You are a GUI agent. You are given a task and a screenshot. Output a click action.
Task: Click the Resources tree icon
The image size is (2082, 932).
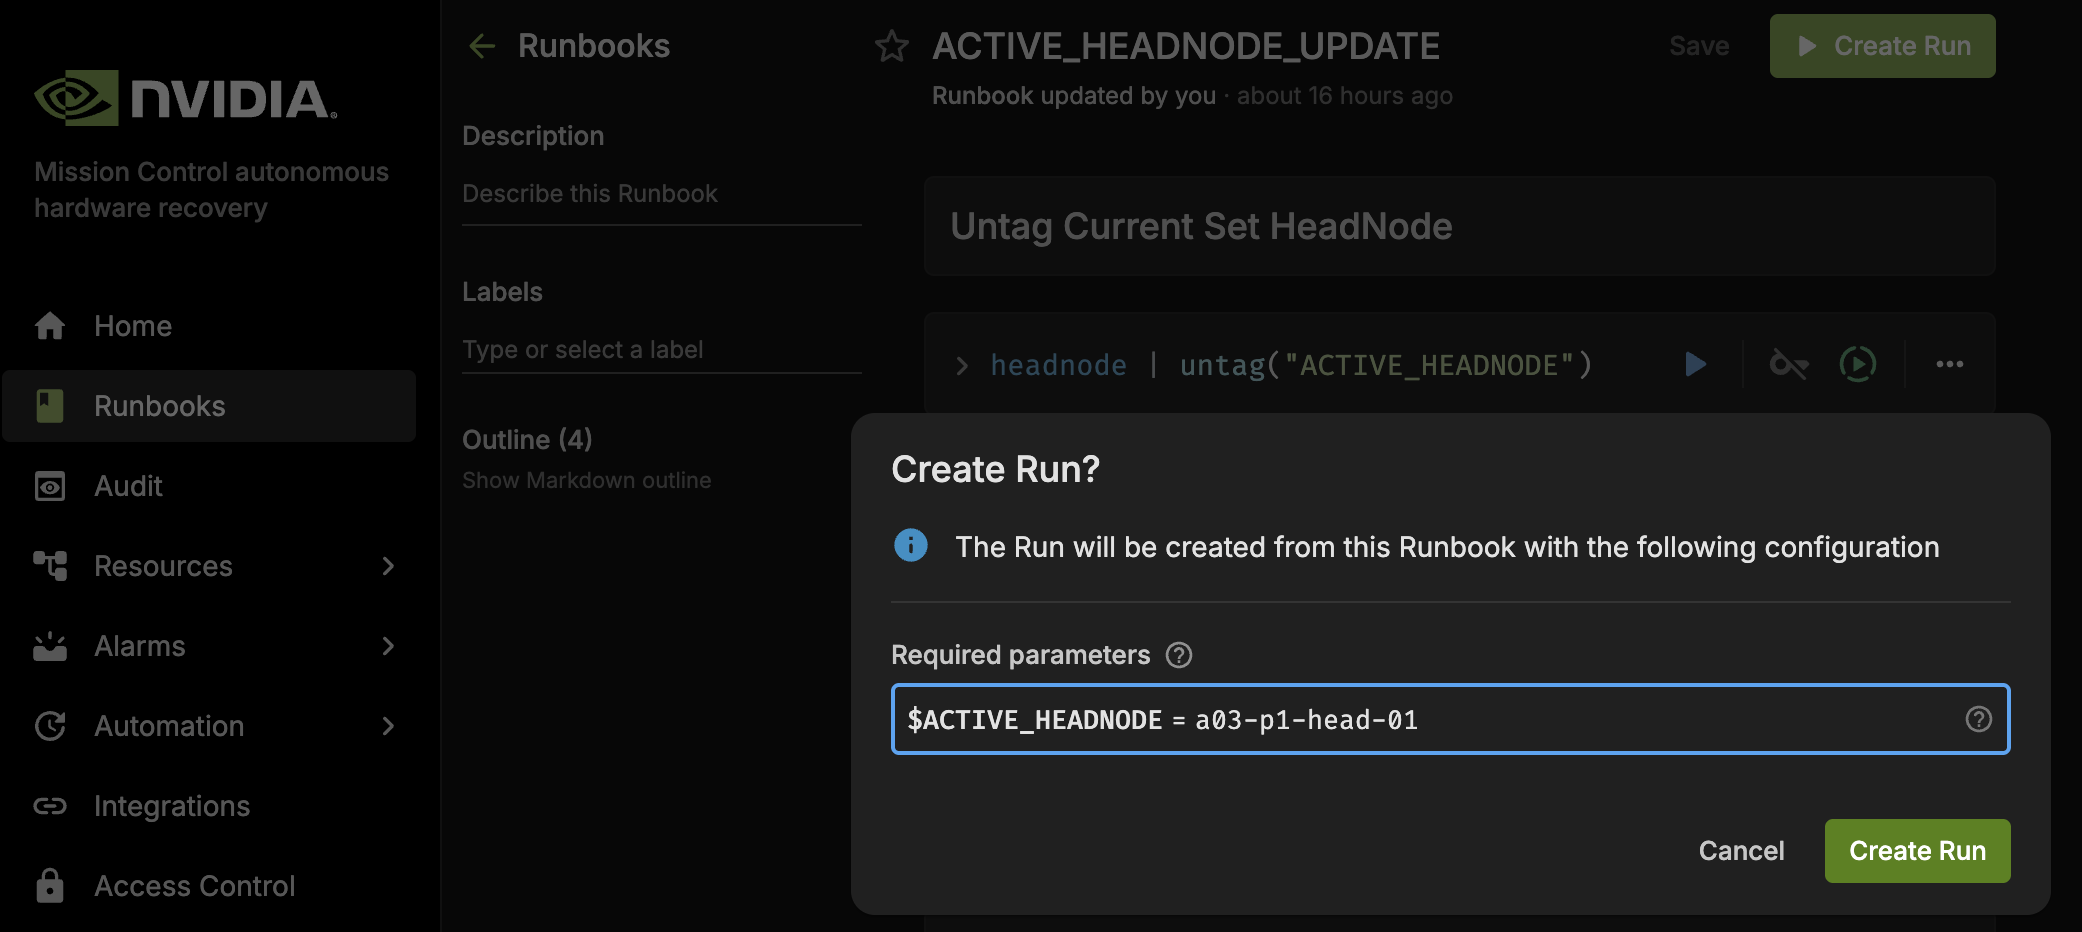click(50, 566)
